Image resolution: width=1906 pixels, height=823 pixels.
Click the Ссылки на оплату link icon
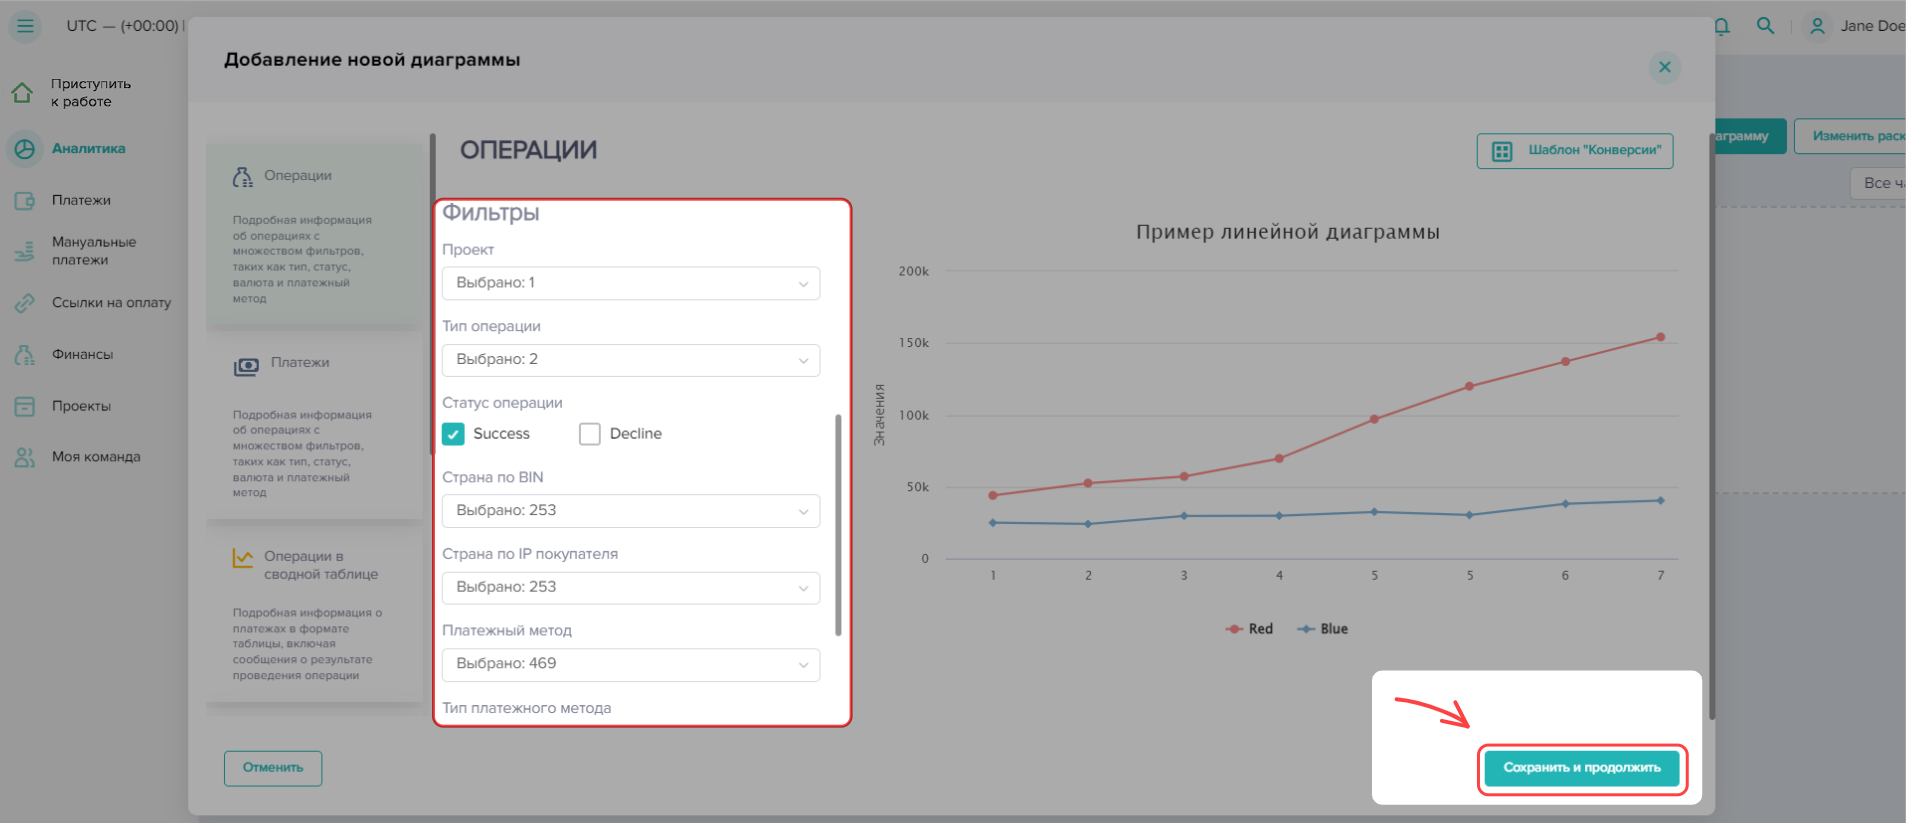point(25,303)
